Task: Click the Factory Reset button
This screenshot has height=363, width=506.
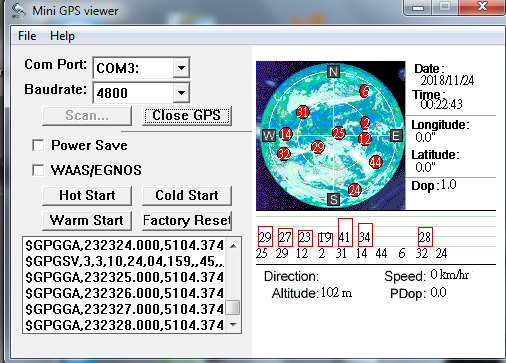Action: click(187, 220)
